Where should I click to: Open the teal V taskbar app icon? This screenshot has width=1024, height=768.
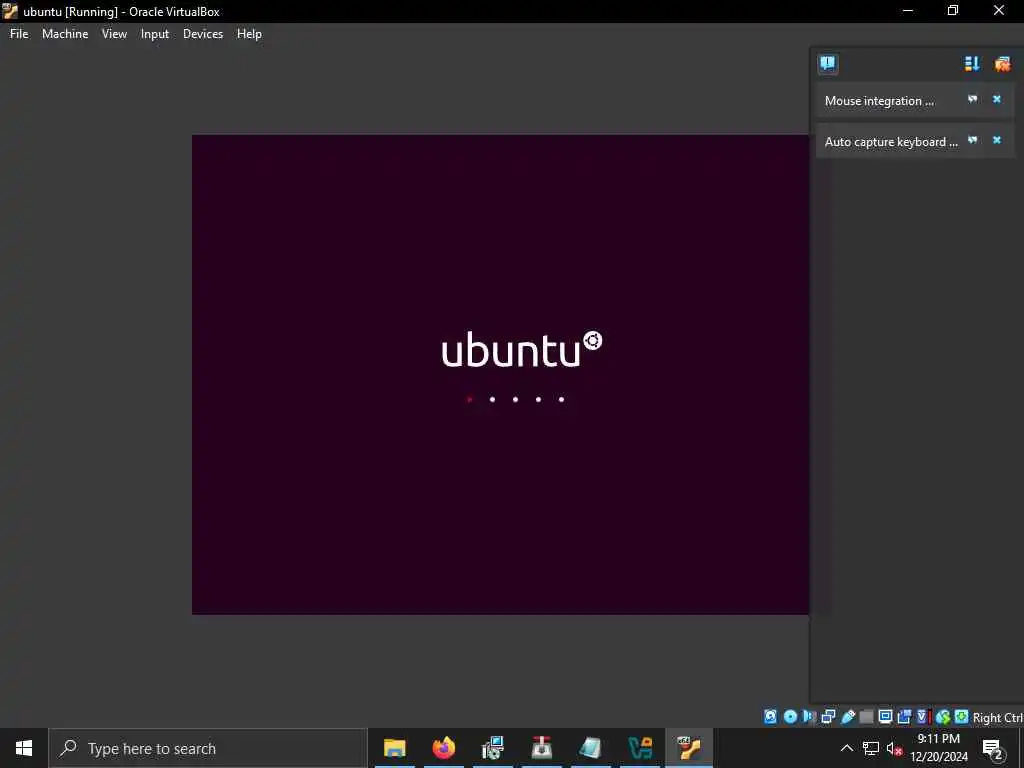(x=640, y=748)
